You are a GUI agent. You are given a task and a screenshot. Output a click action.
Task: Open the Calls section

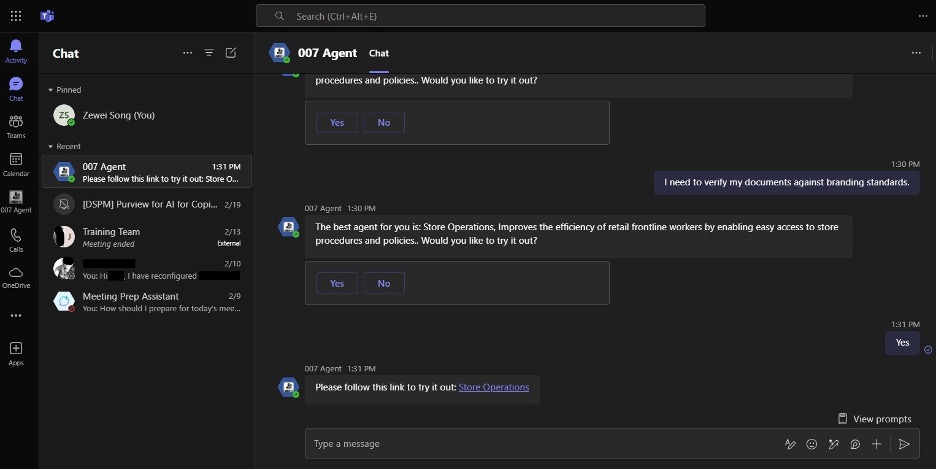pyautogui.click(x=16, y=240)
